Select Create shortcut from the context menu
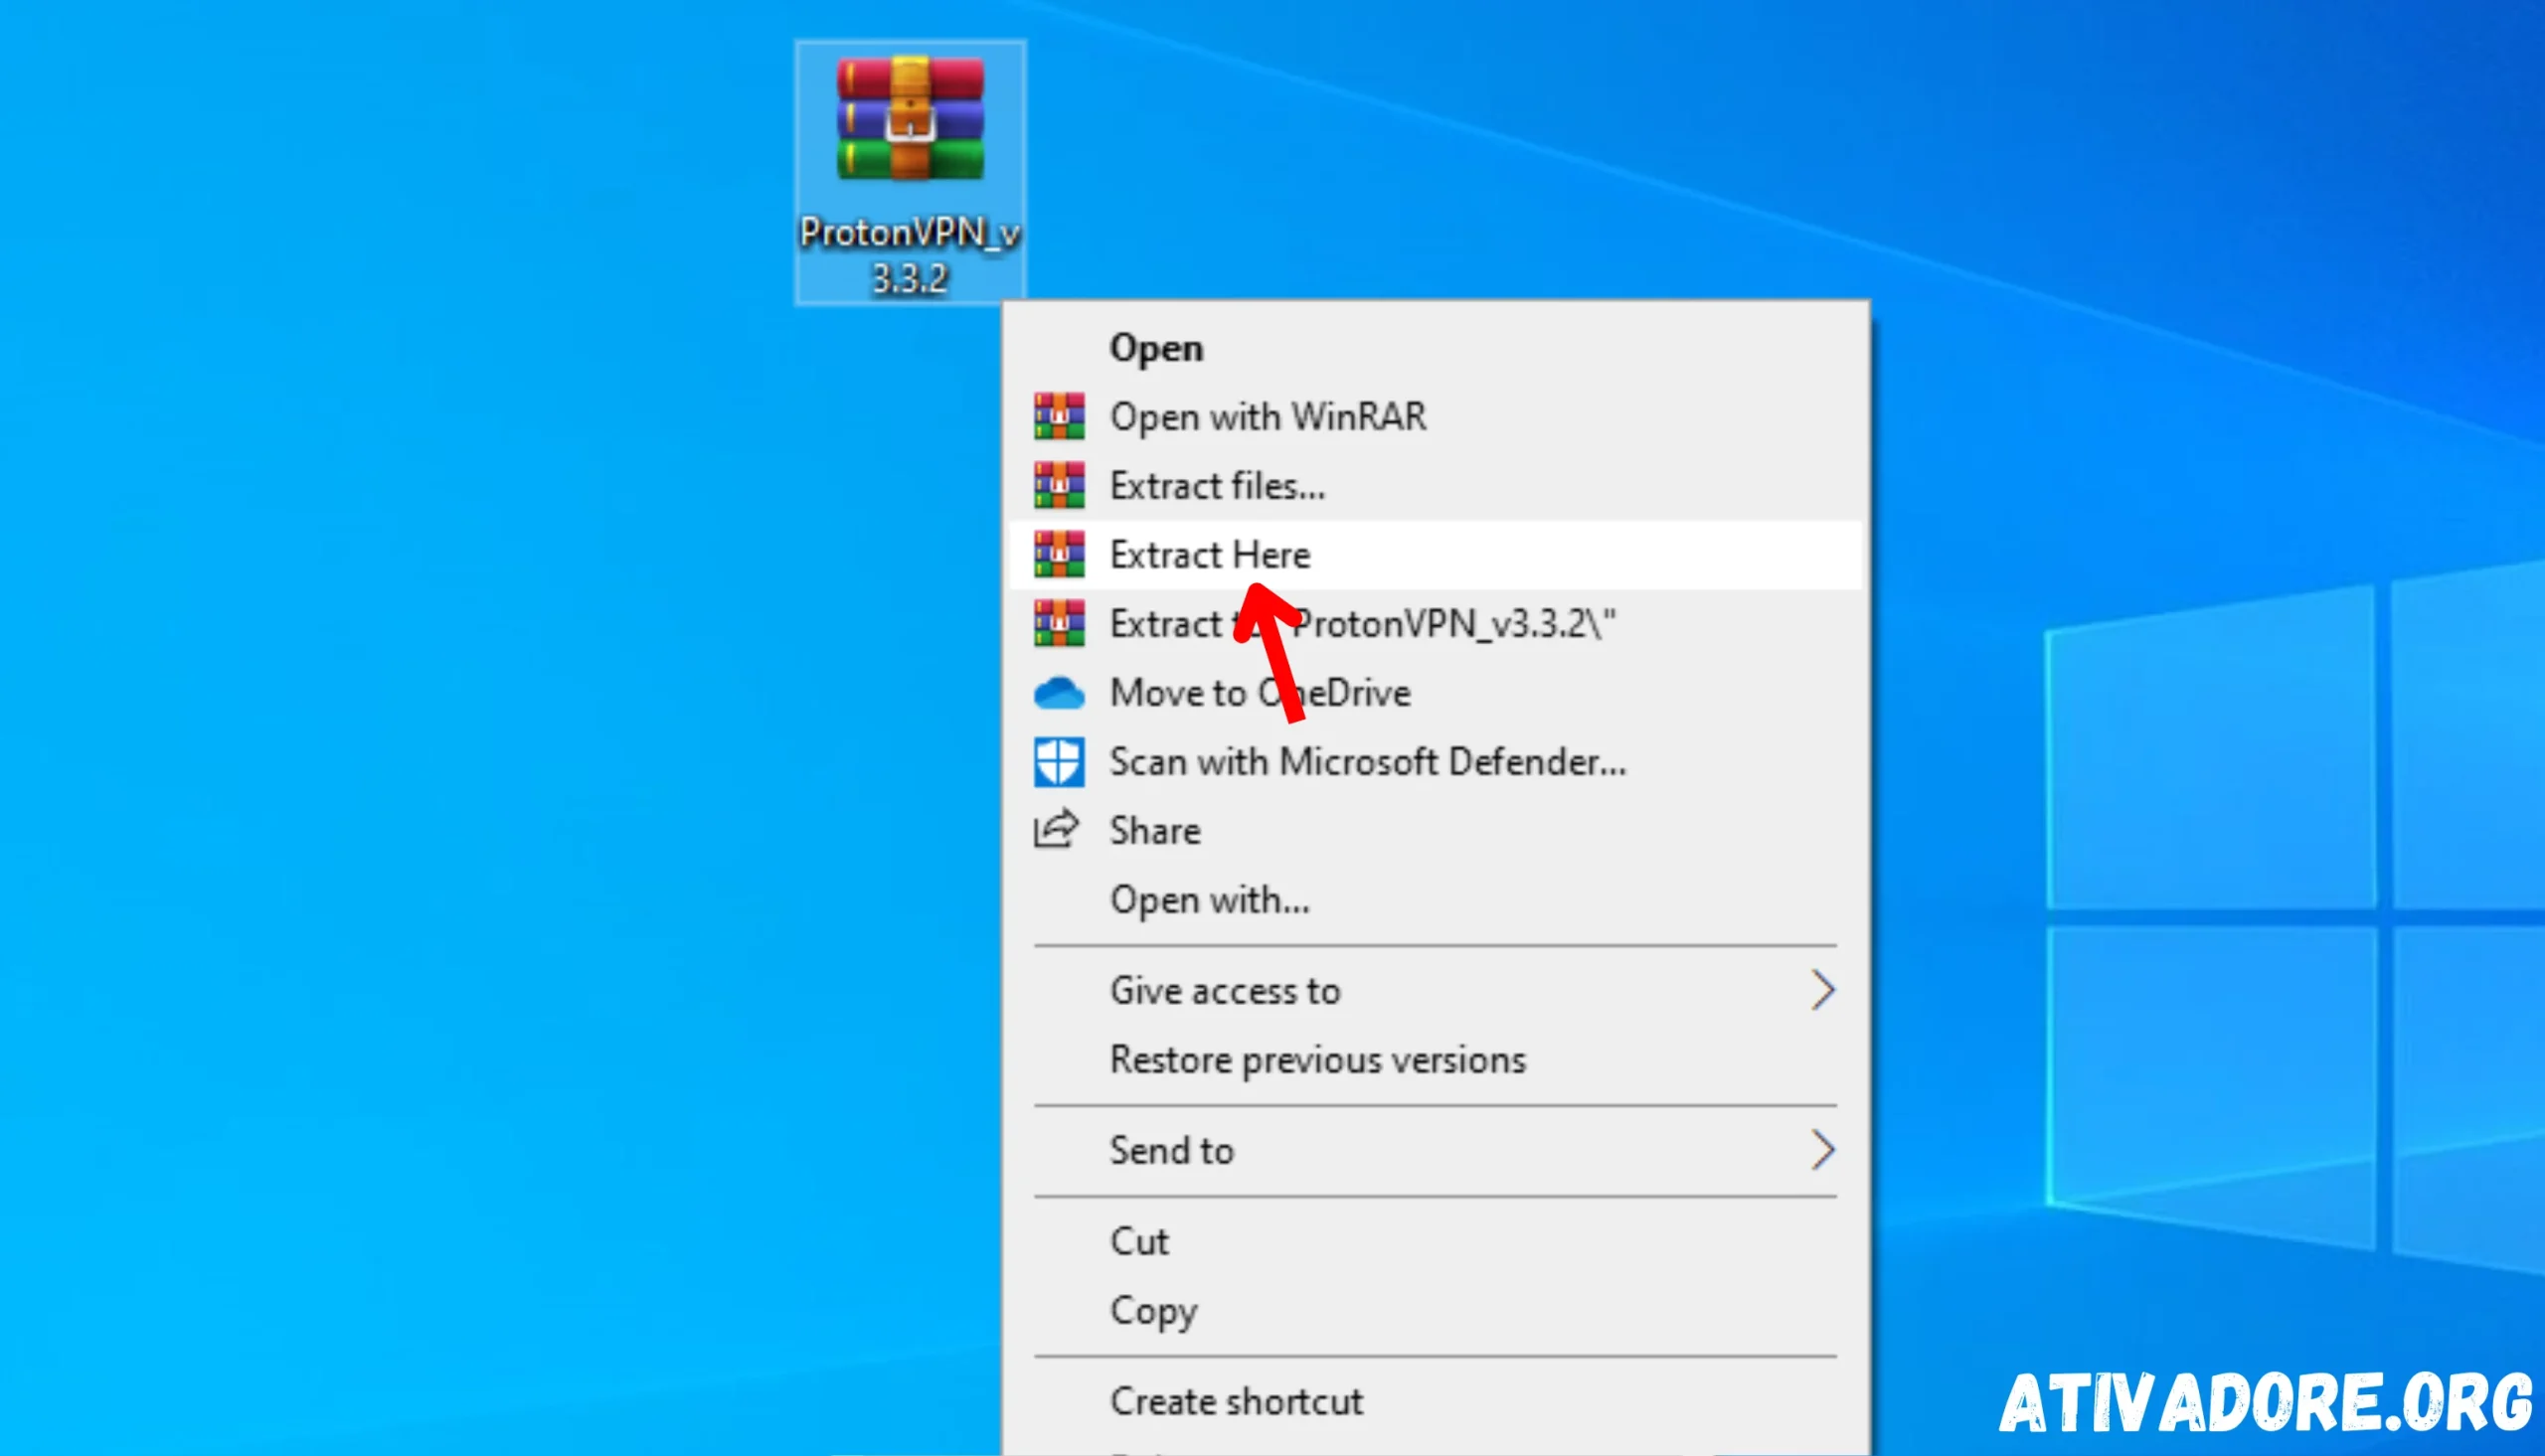2545x1456 pixels. [1435, 1402]
